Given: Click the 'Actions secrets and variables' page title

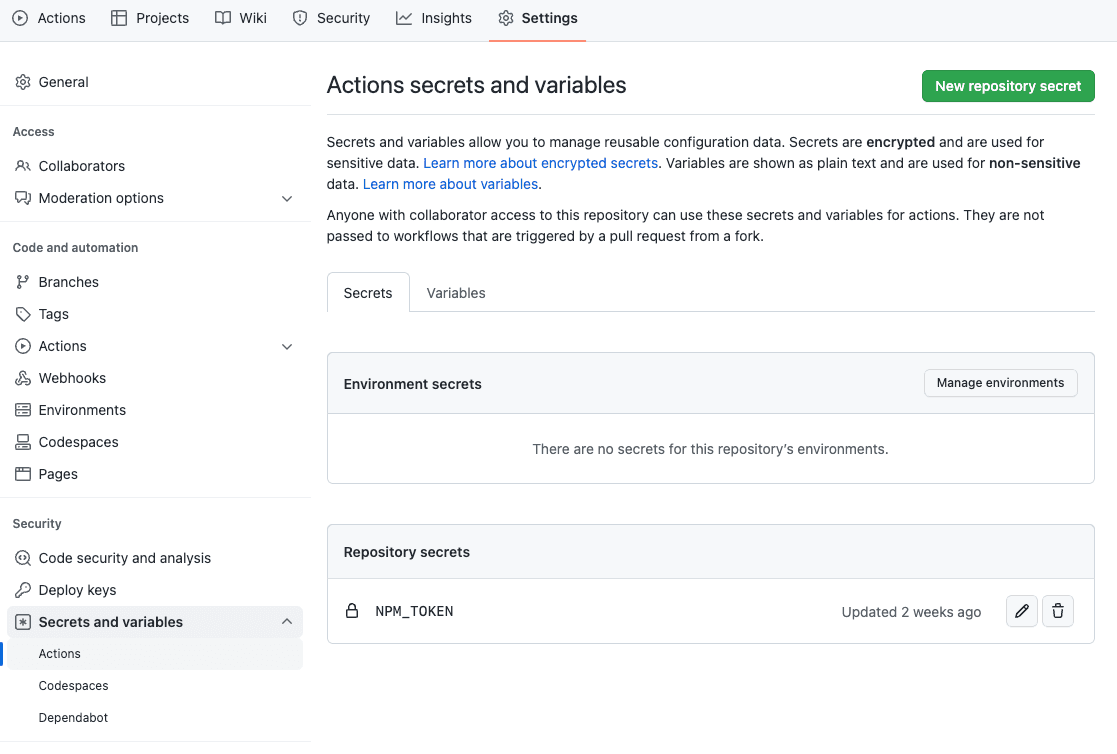Looking at the screenshot, I should pyautogui.click(x=477, y=85).
